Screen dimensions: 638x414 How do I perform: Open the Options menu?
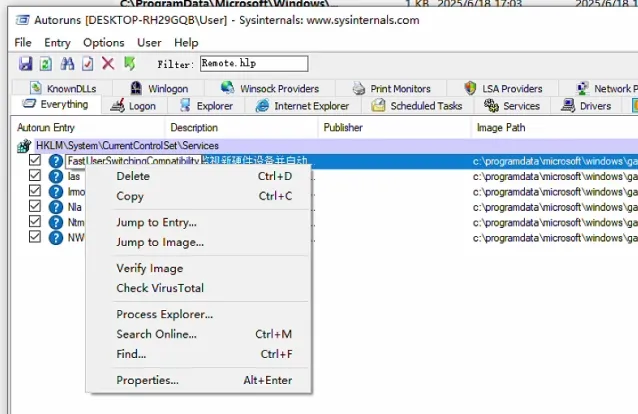tap(104, 42)
